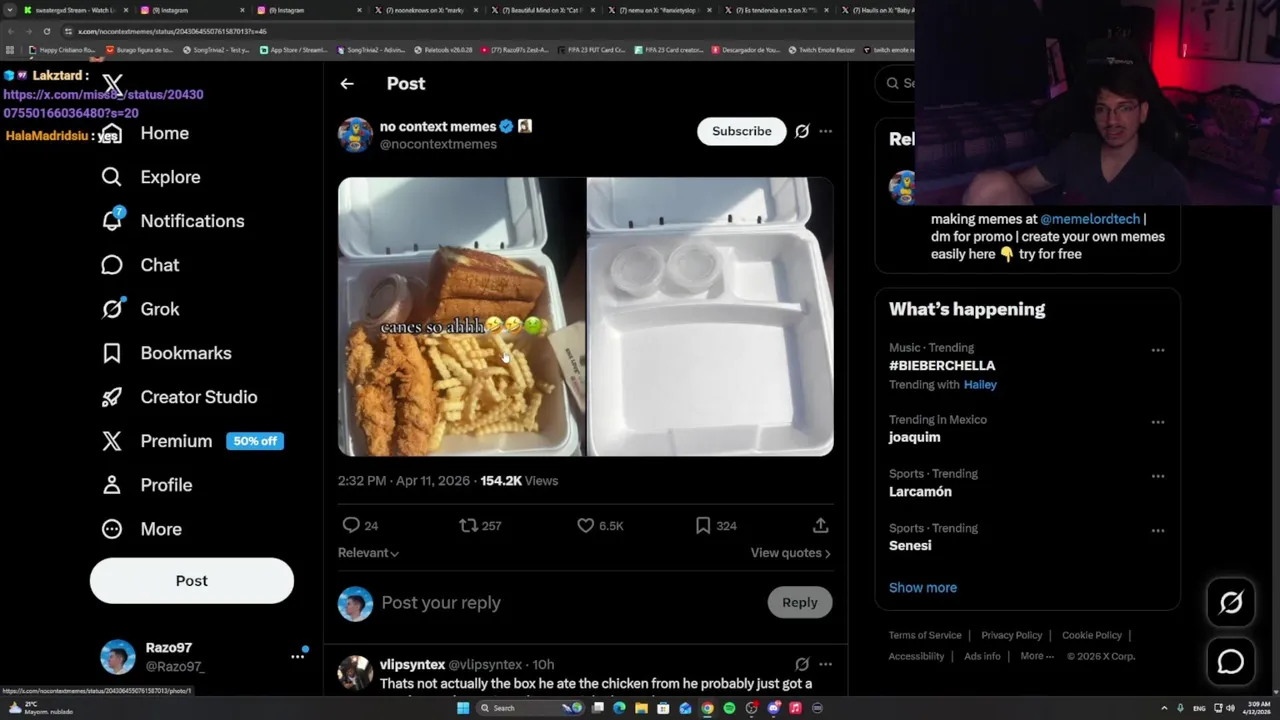Open more options for #BIEBERCHELLA trend
The height and width of the screenshot is (720, 1280).
[x=1158, y=350]
